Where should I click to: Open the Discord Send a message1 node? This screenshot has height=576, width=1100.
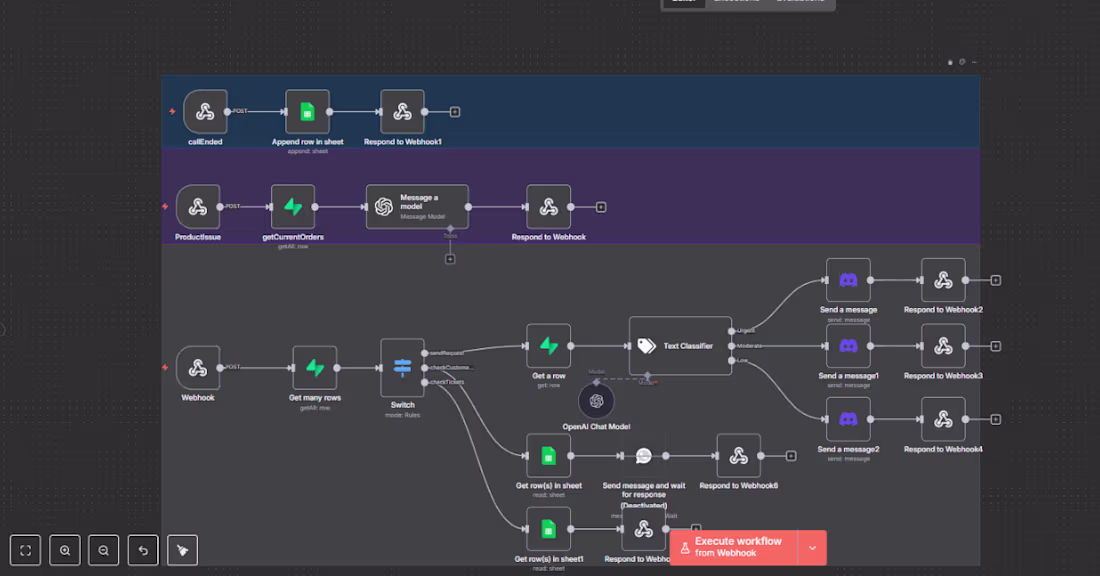(848, 346)
